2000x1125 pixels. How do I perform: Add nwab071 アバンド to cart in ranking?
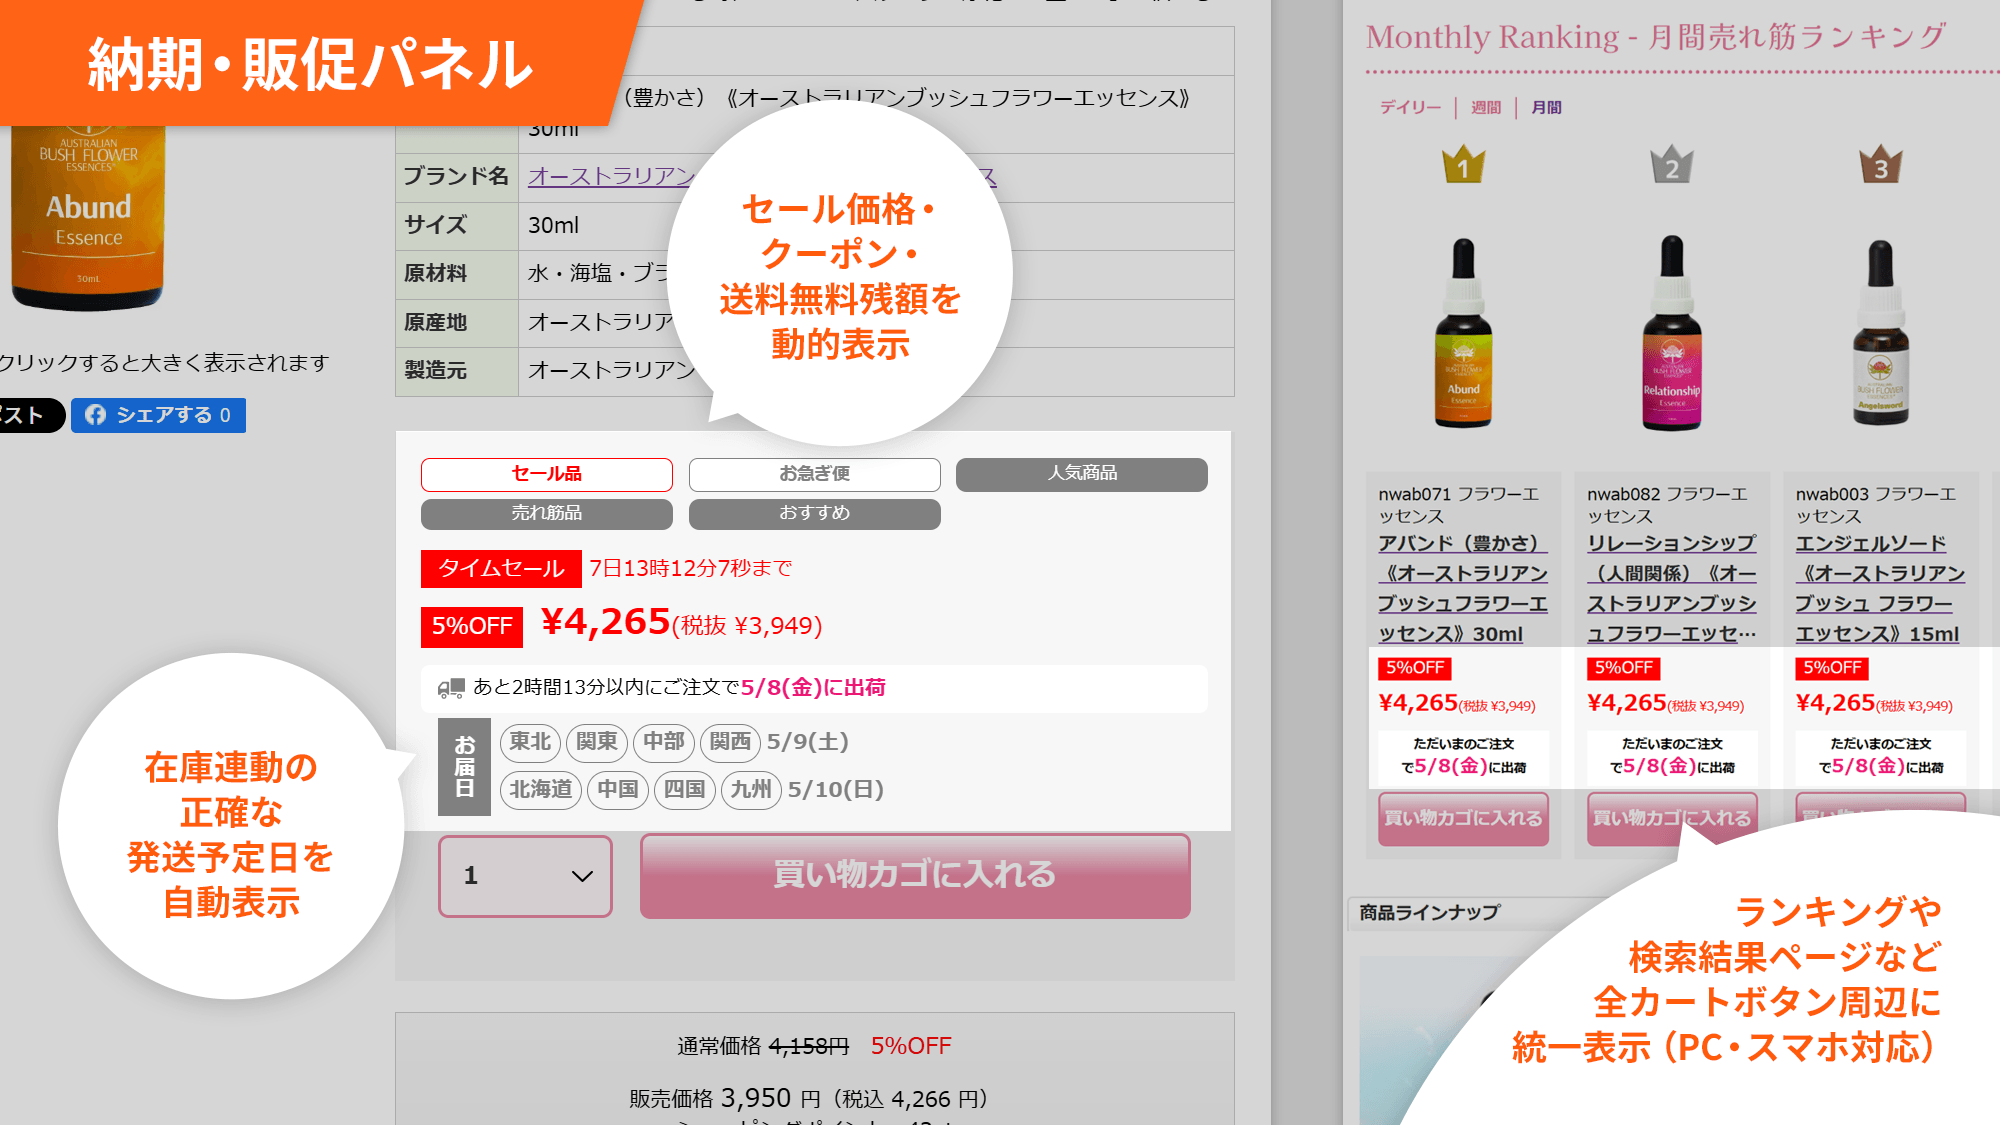(x=1463, y=818)
